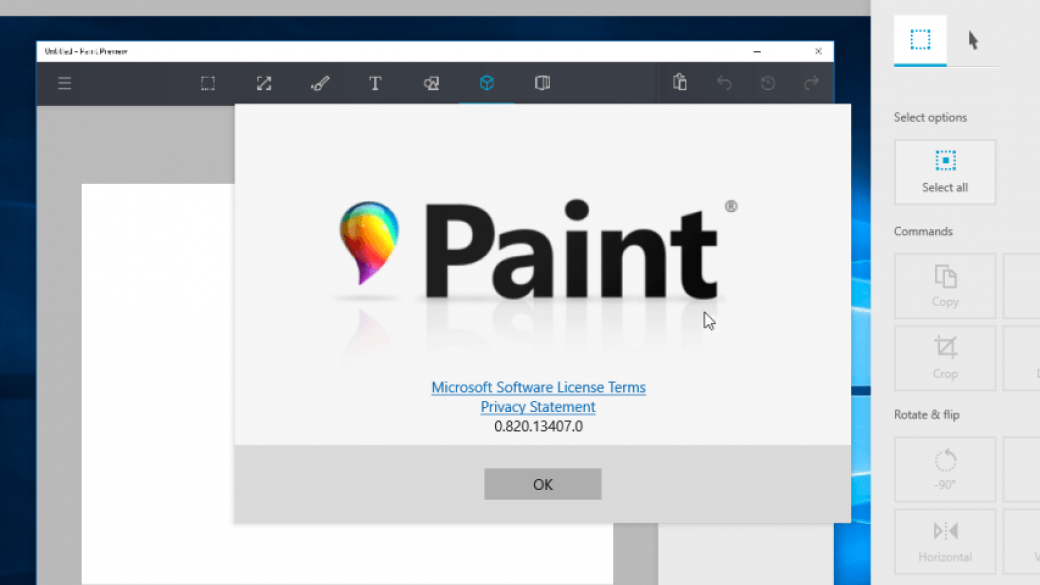
Task: Flip selection with the Horizontal button
Action: point(945,541)
